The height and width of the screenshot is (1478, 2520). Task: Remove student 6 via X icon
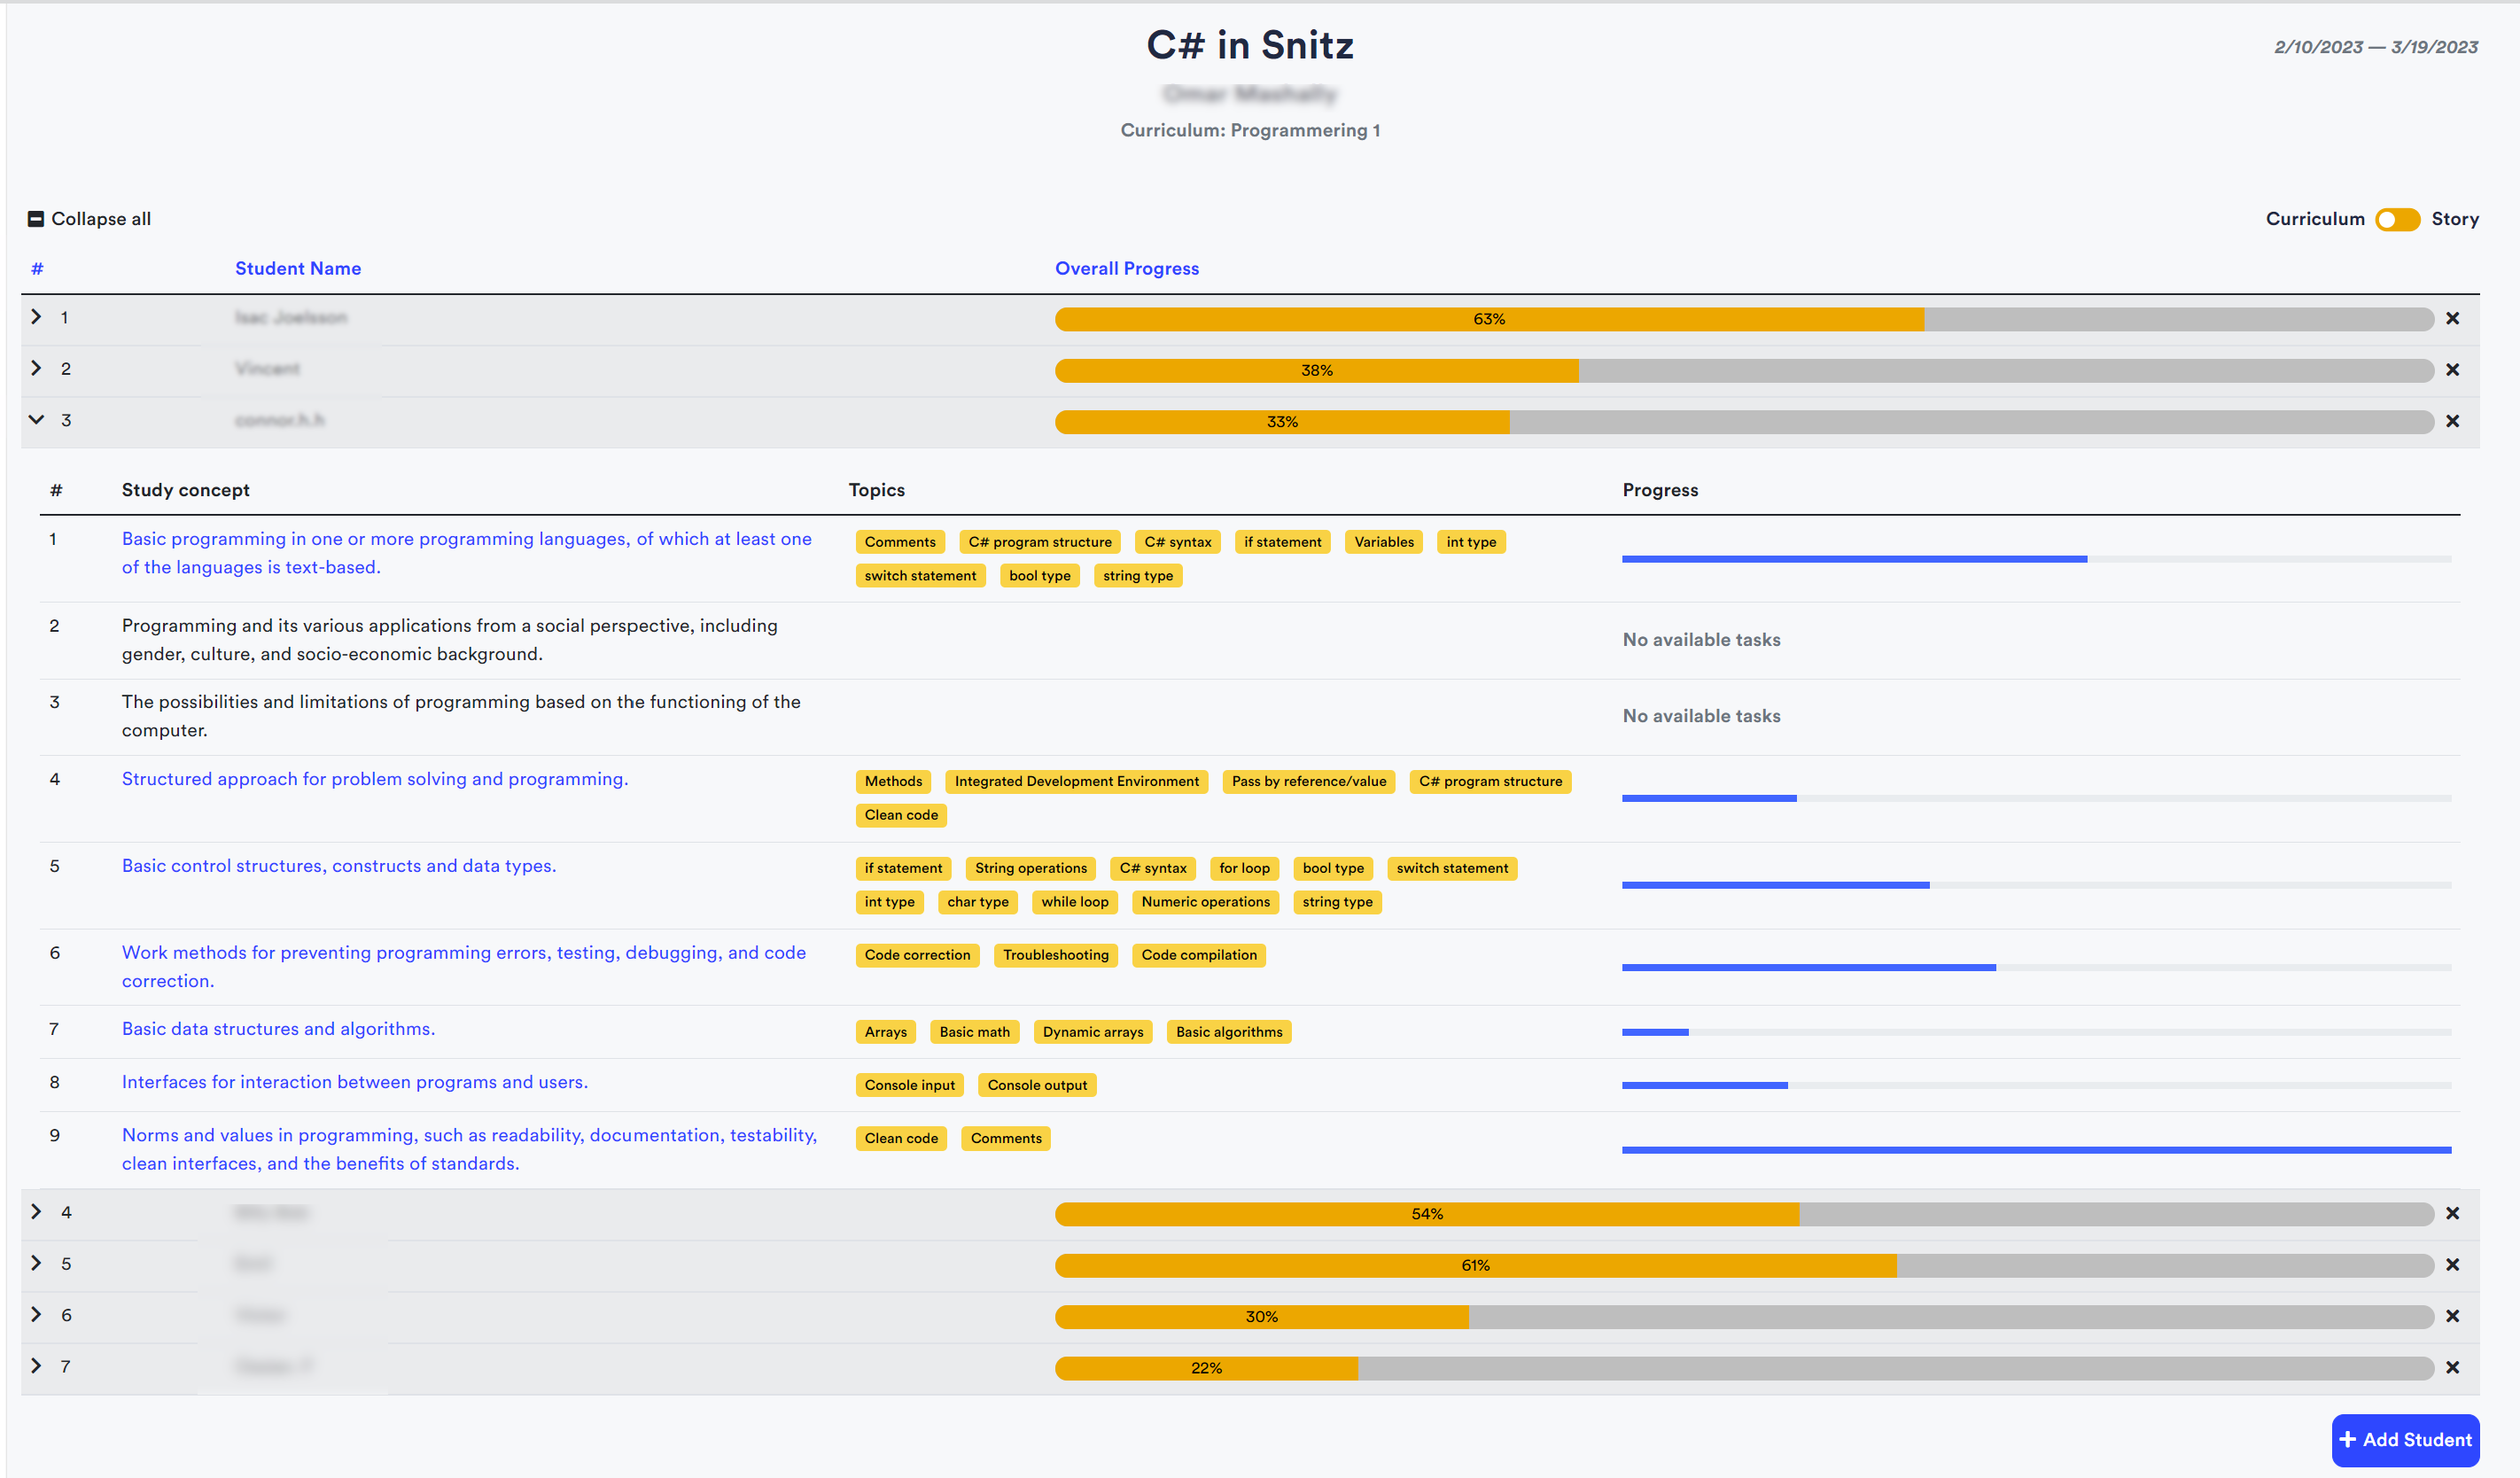[x=2452, y=1316]
